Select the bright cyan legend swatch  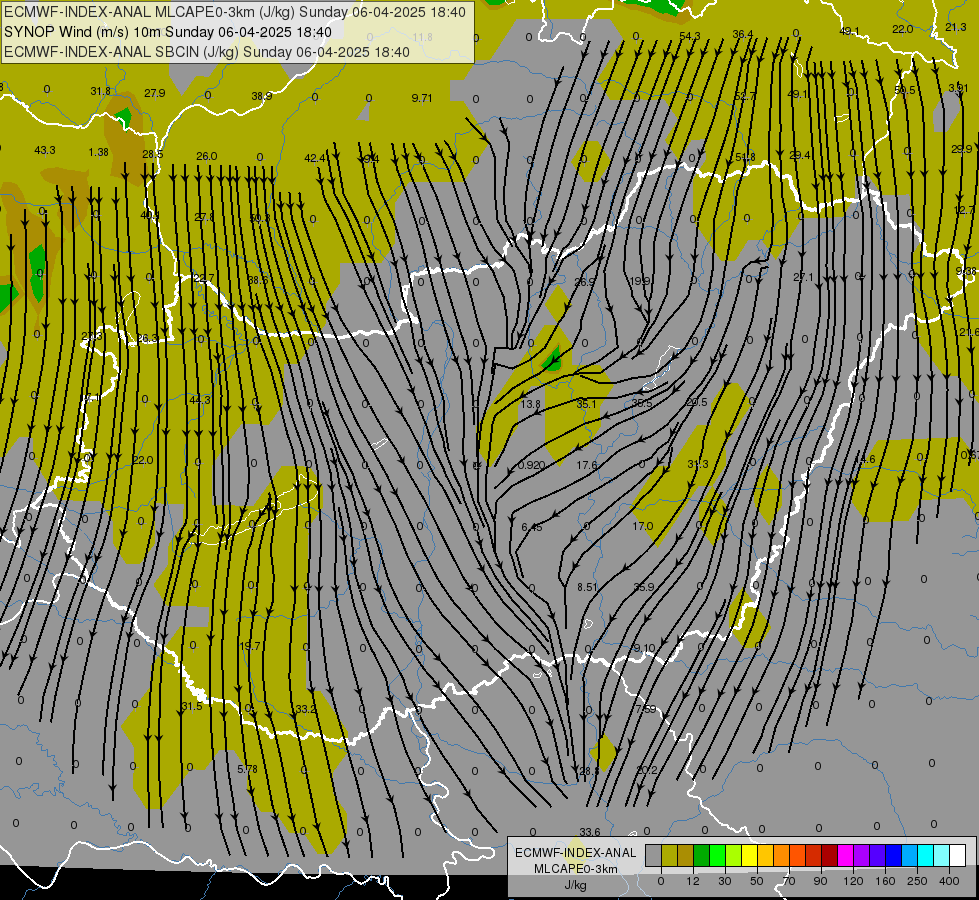[x=926, y=855]
